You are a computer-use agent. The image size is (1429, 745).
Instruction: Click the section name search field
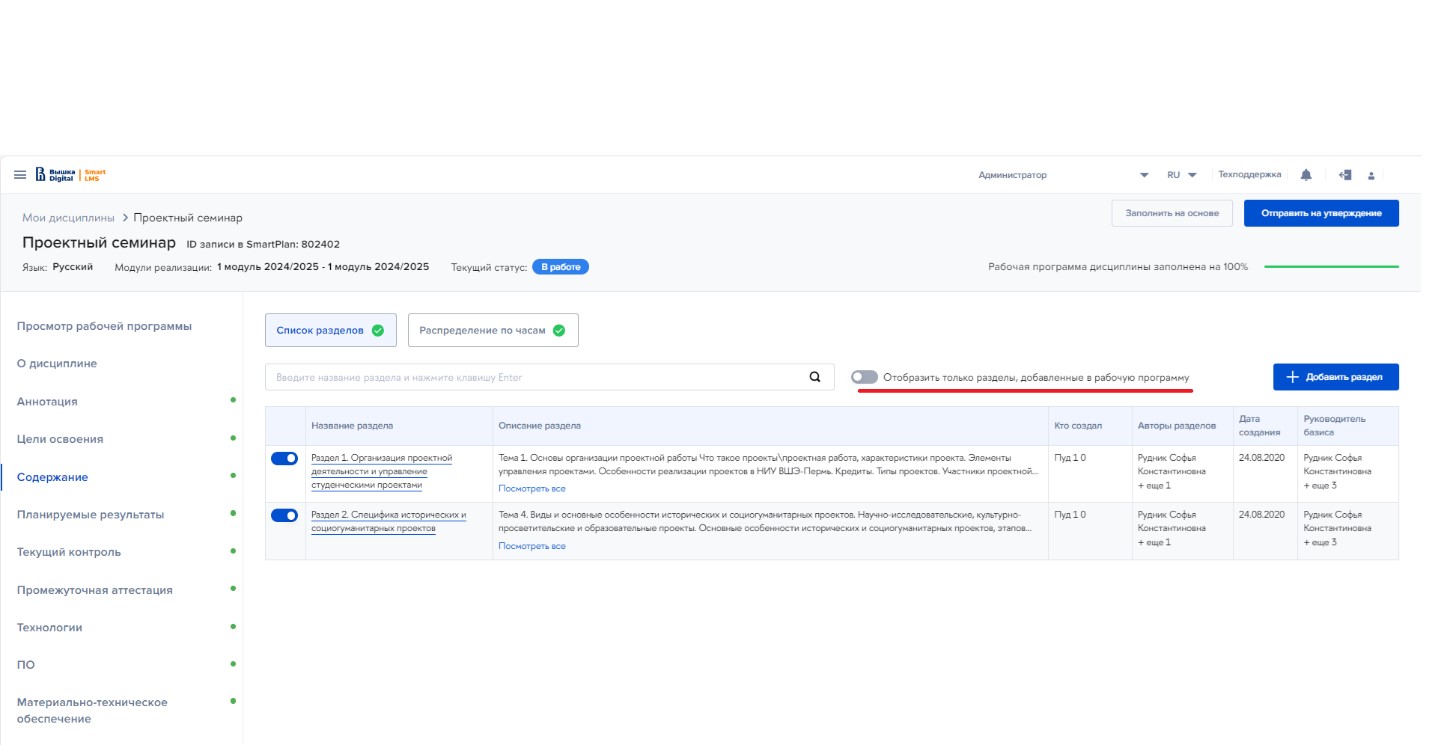[535, 377]
